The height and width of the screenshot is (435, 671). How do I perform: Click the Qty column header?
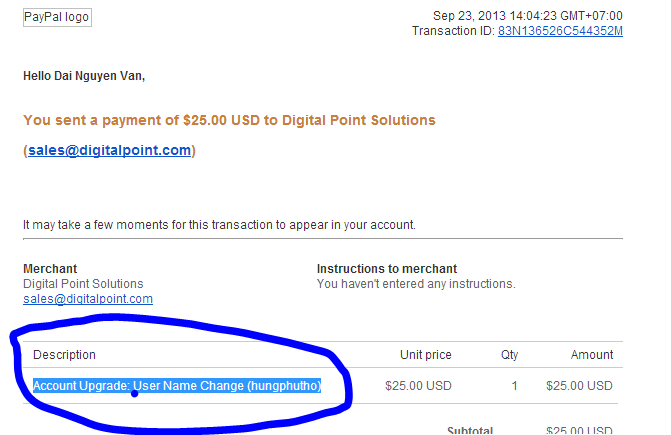(x=509, y=355)
